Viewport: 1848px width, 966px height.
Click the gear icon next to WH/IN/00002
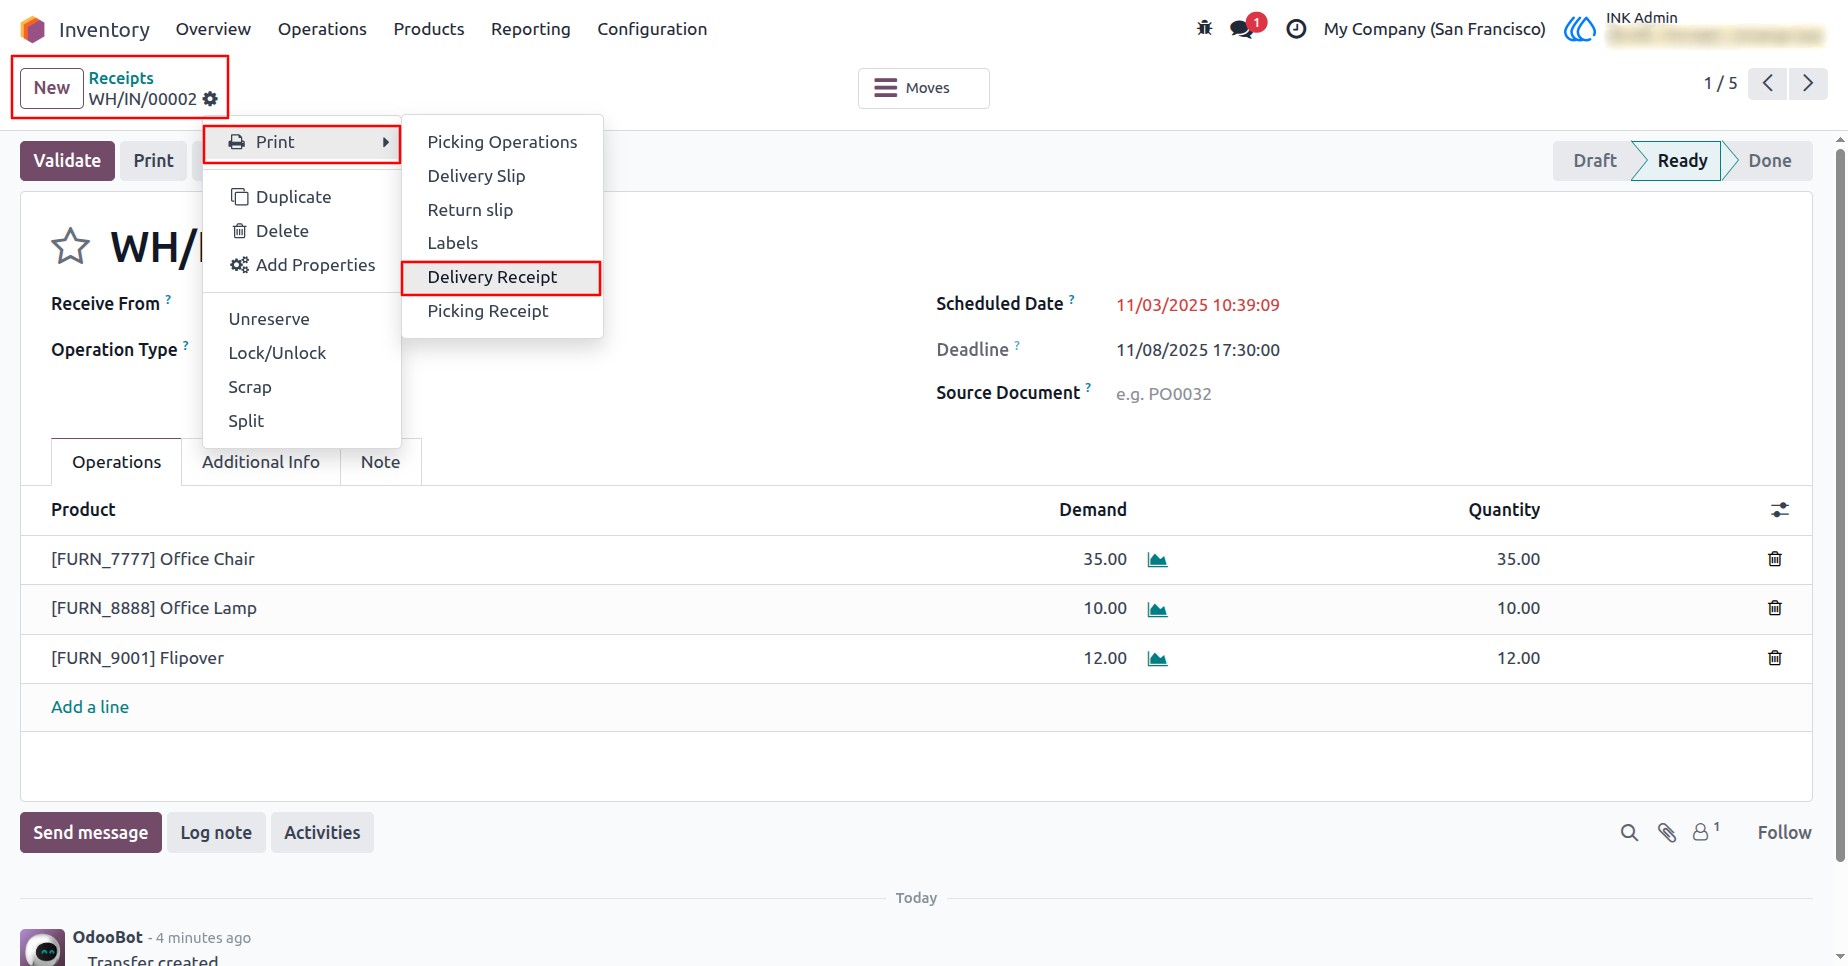[x=210, y=99]
